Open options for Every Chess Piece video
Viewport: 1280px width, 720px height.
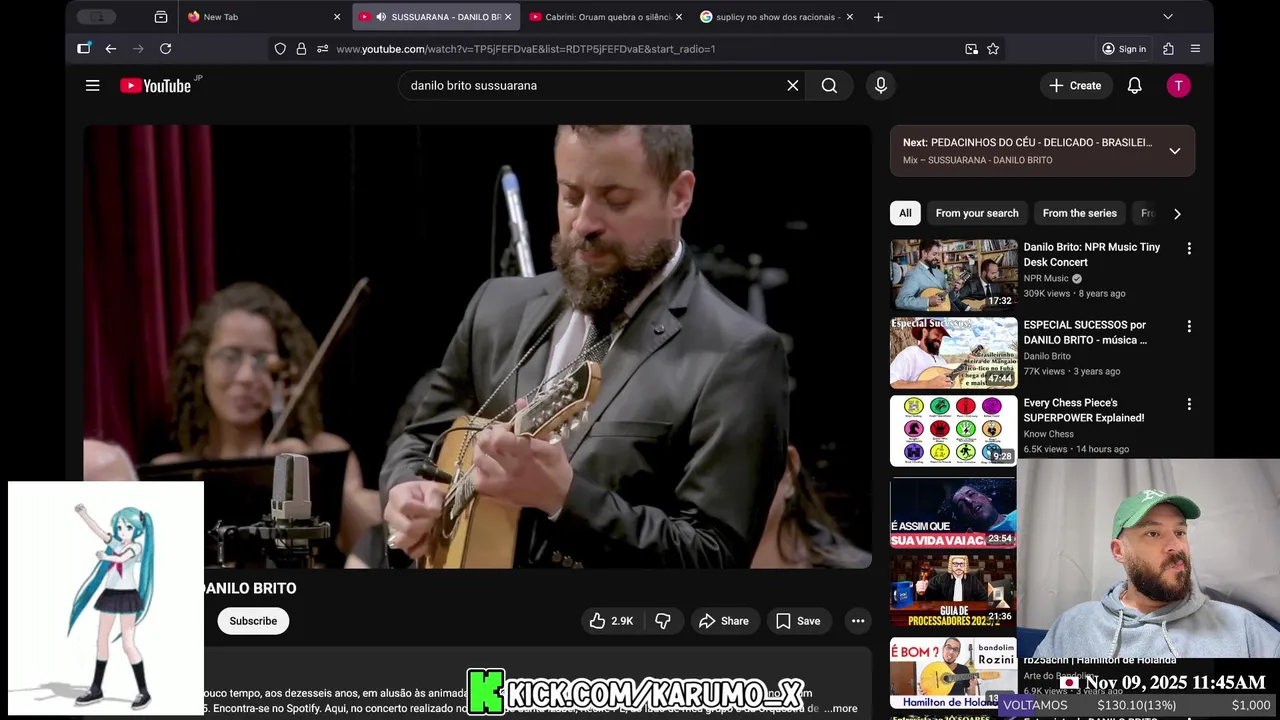click(x=1189, y=404)
